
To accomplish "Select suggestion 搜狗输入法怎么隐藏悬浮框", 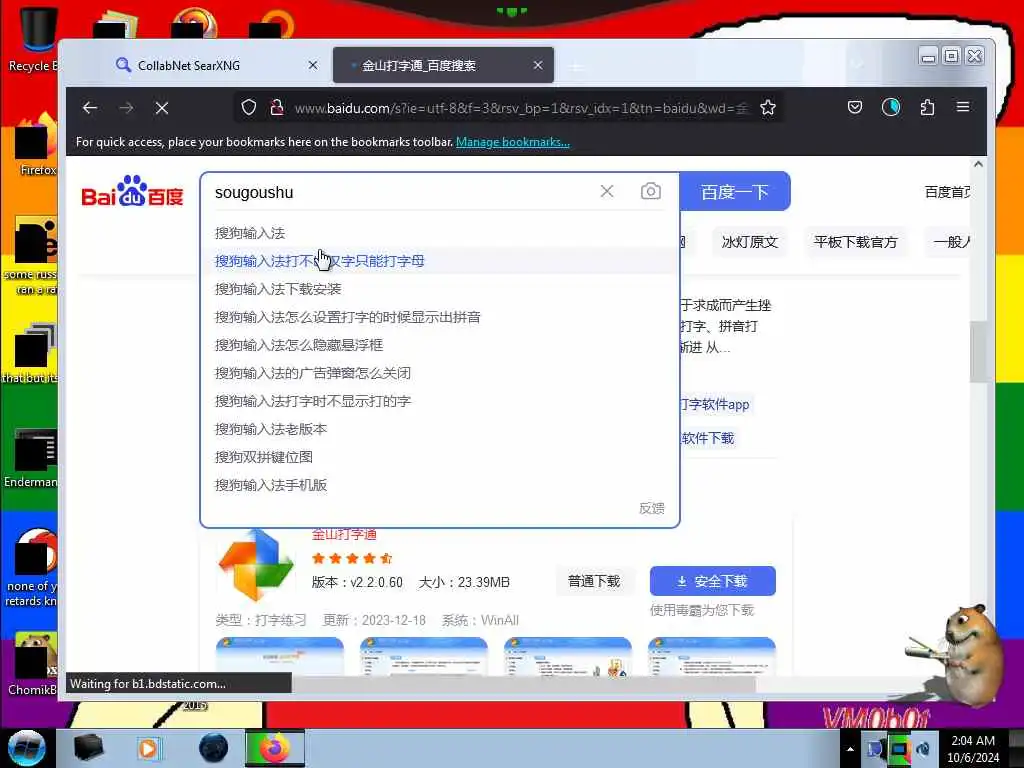I will coord(439,345).
